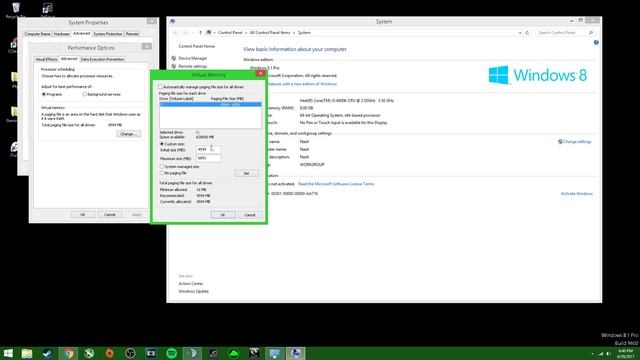Open the Windows Update link
The width and height of the screenshot is (640, 360).
click(193, 291)
